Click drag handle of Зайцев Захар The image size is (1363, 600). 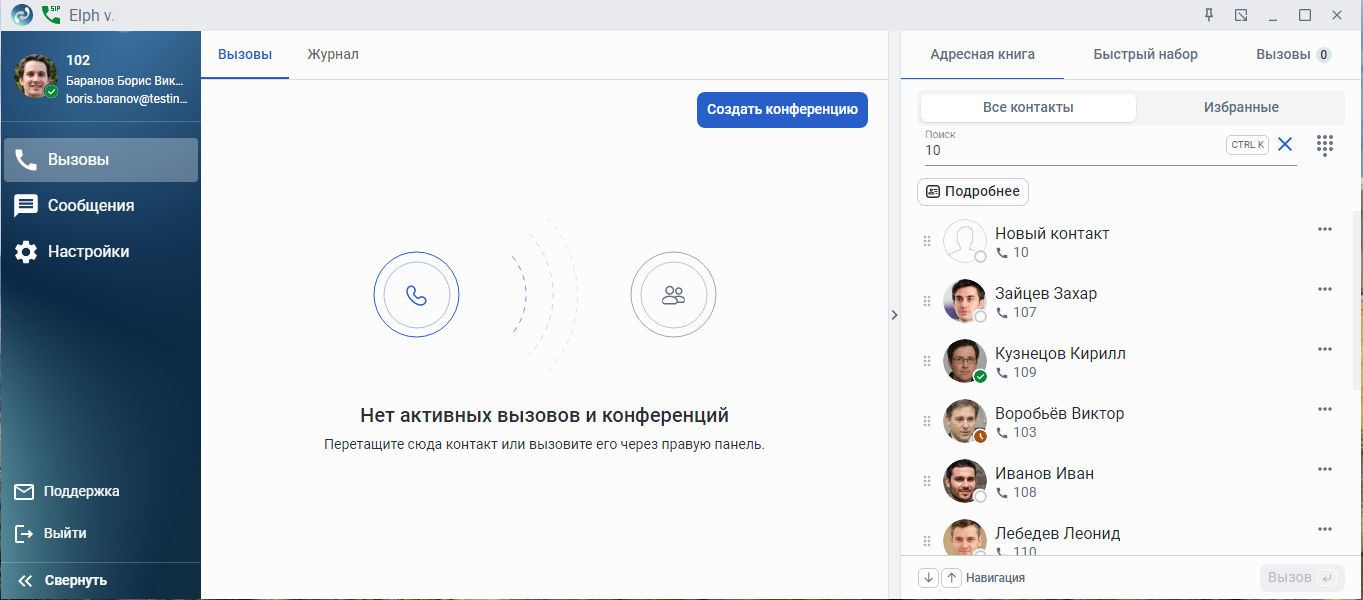coord(927,301)
